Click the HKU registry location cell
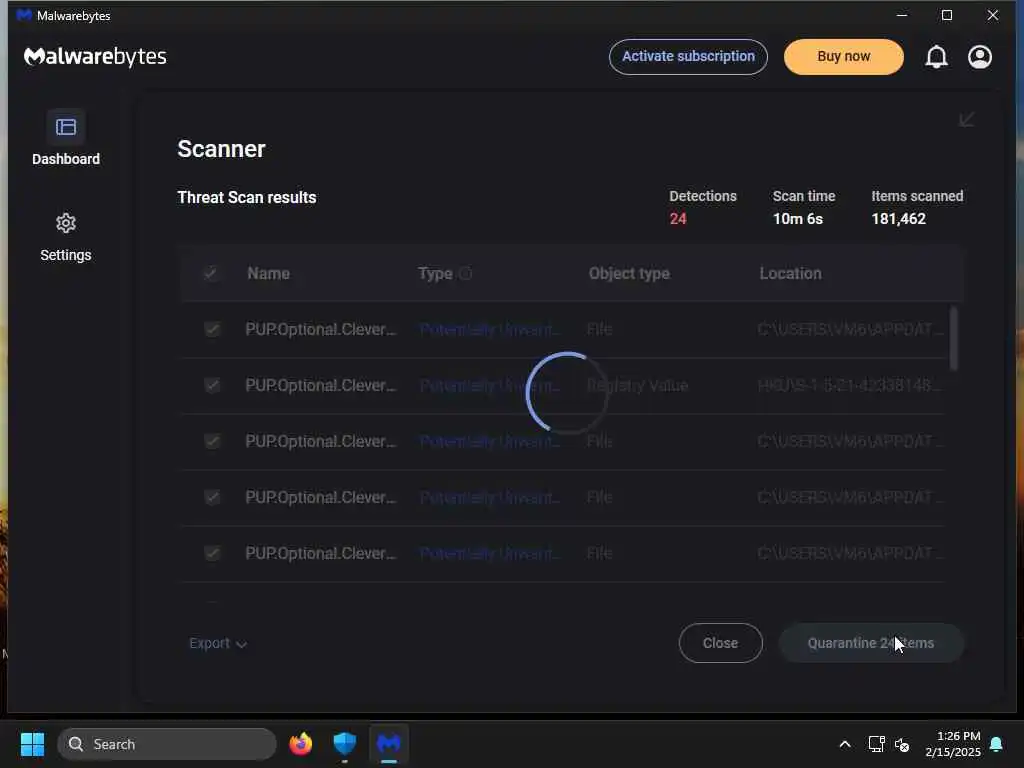 pyautogui.click(x=850, y=385)
